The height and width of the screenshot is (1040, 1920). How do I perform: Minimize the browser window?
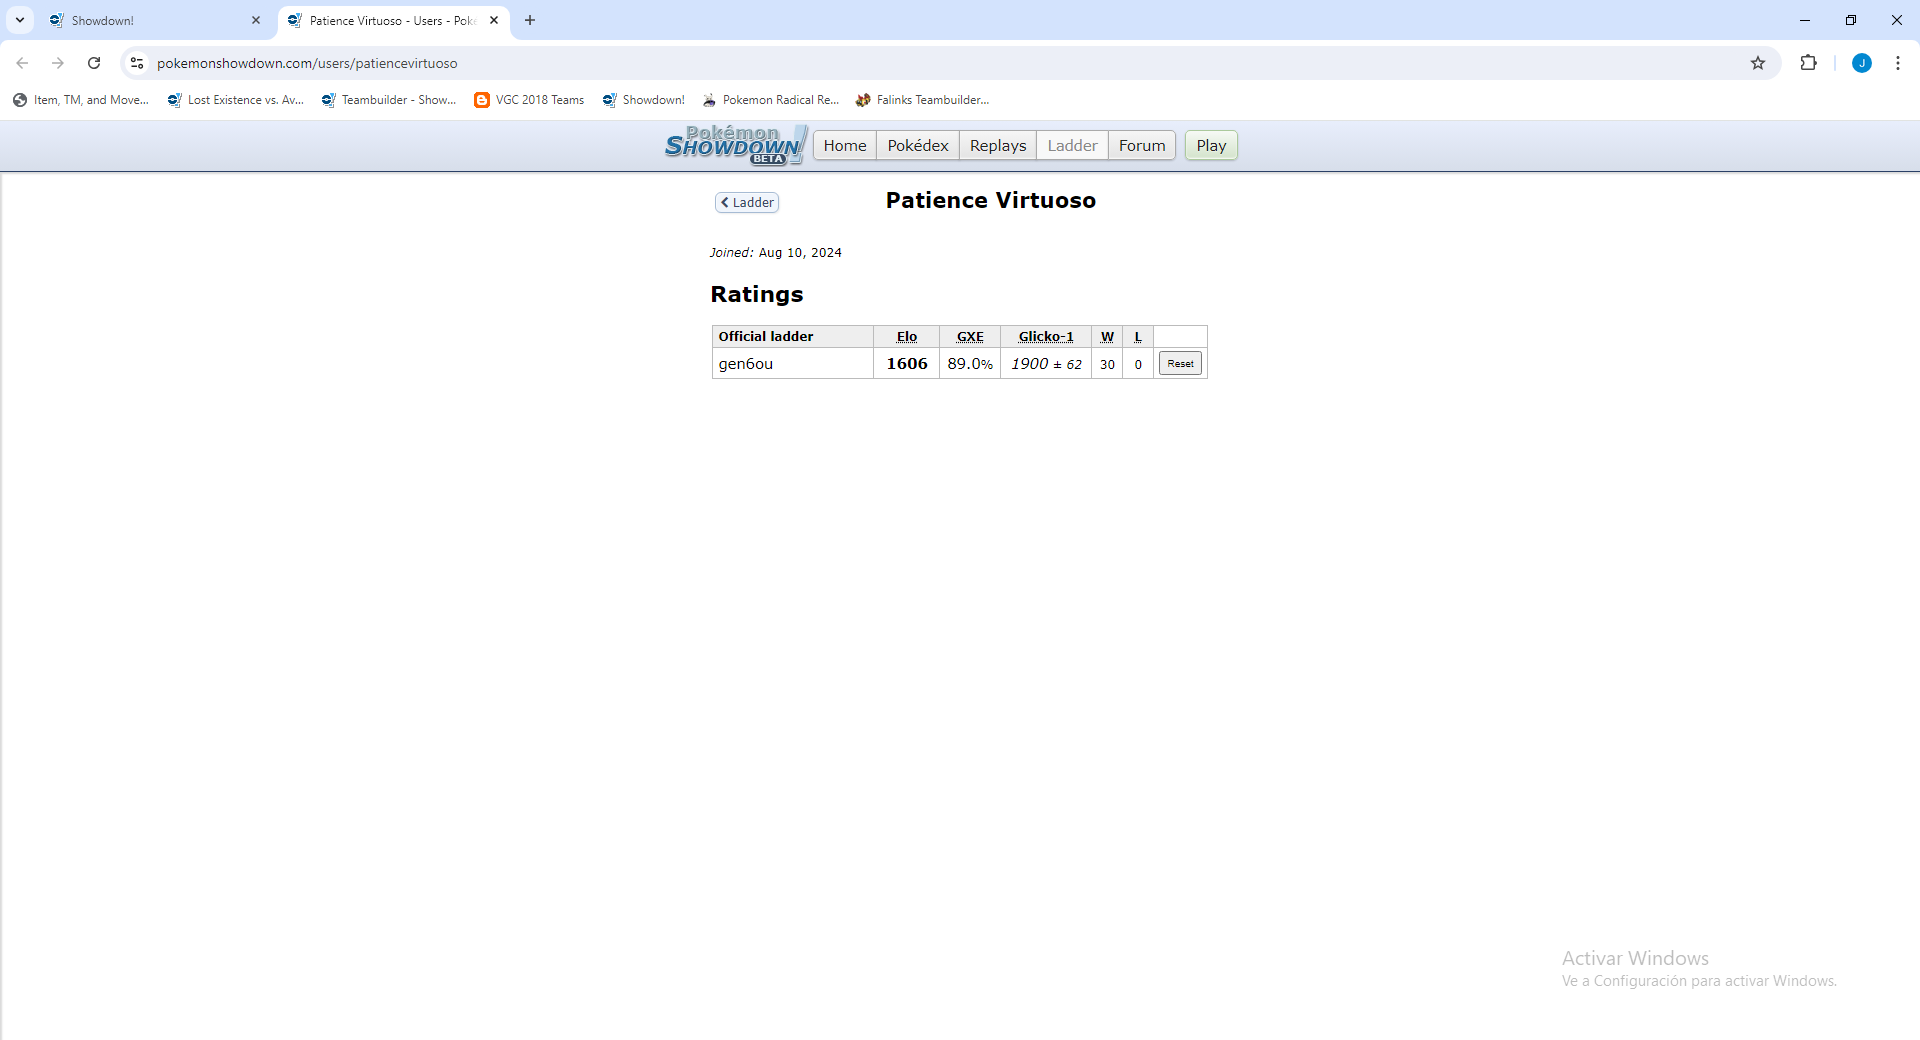click(1805, 20)
